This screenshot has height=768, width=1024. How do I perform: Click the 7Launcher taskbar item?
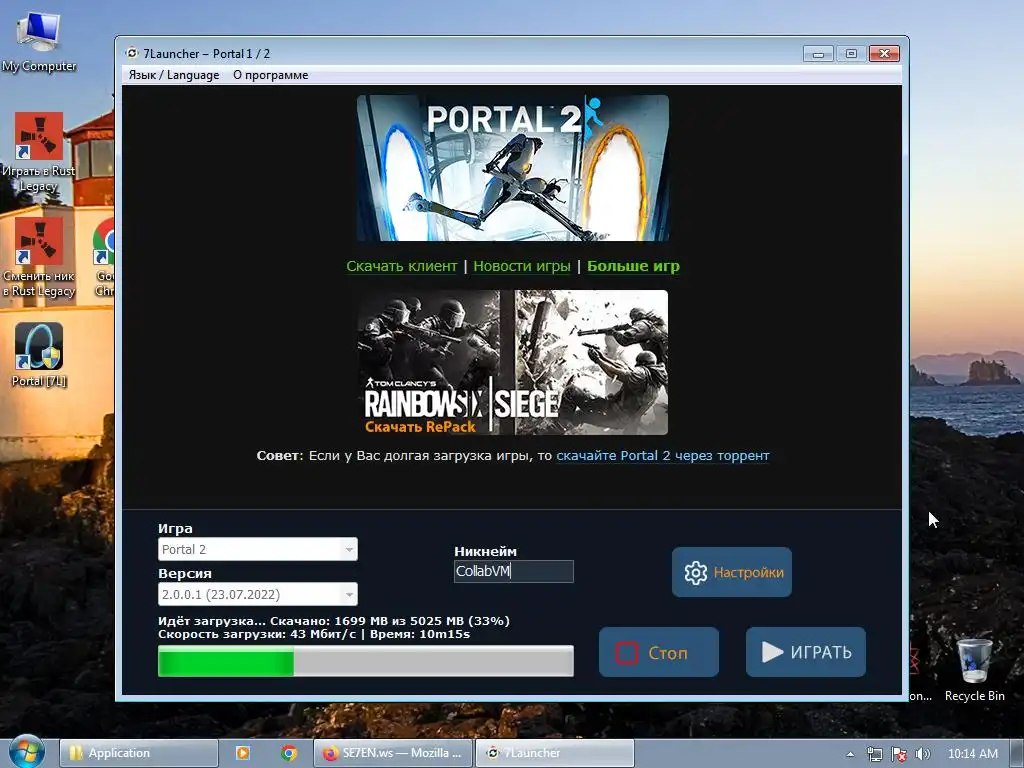point(554,753)
